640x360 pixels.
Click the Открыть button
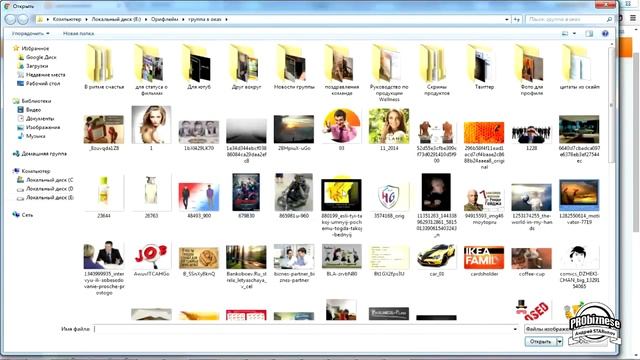point(540,341)
